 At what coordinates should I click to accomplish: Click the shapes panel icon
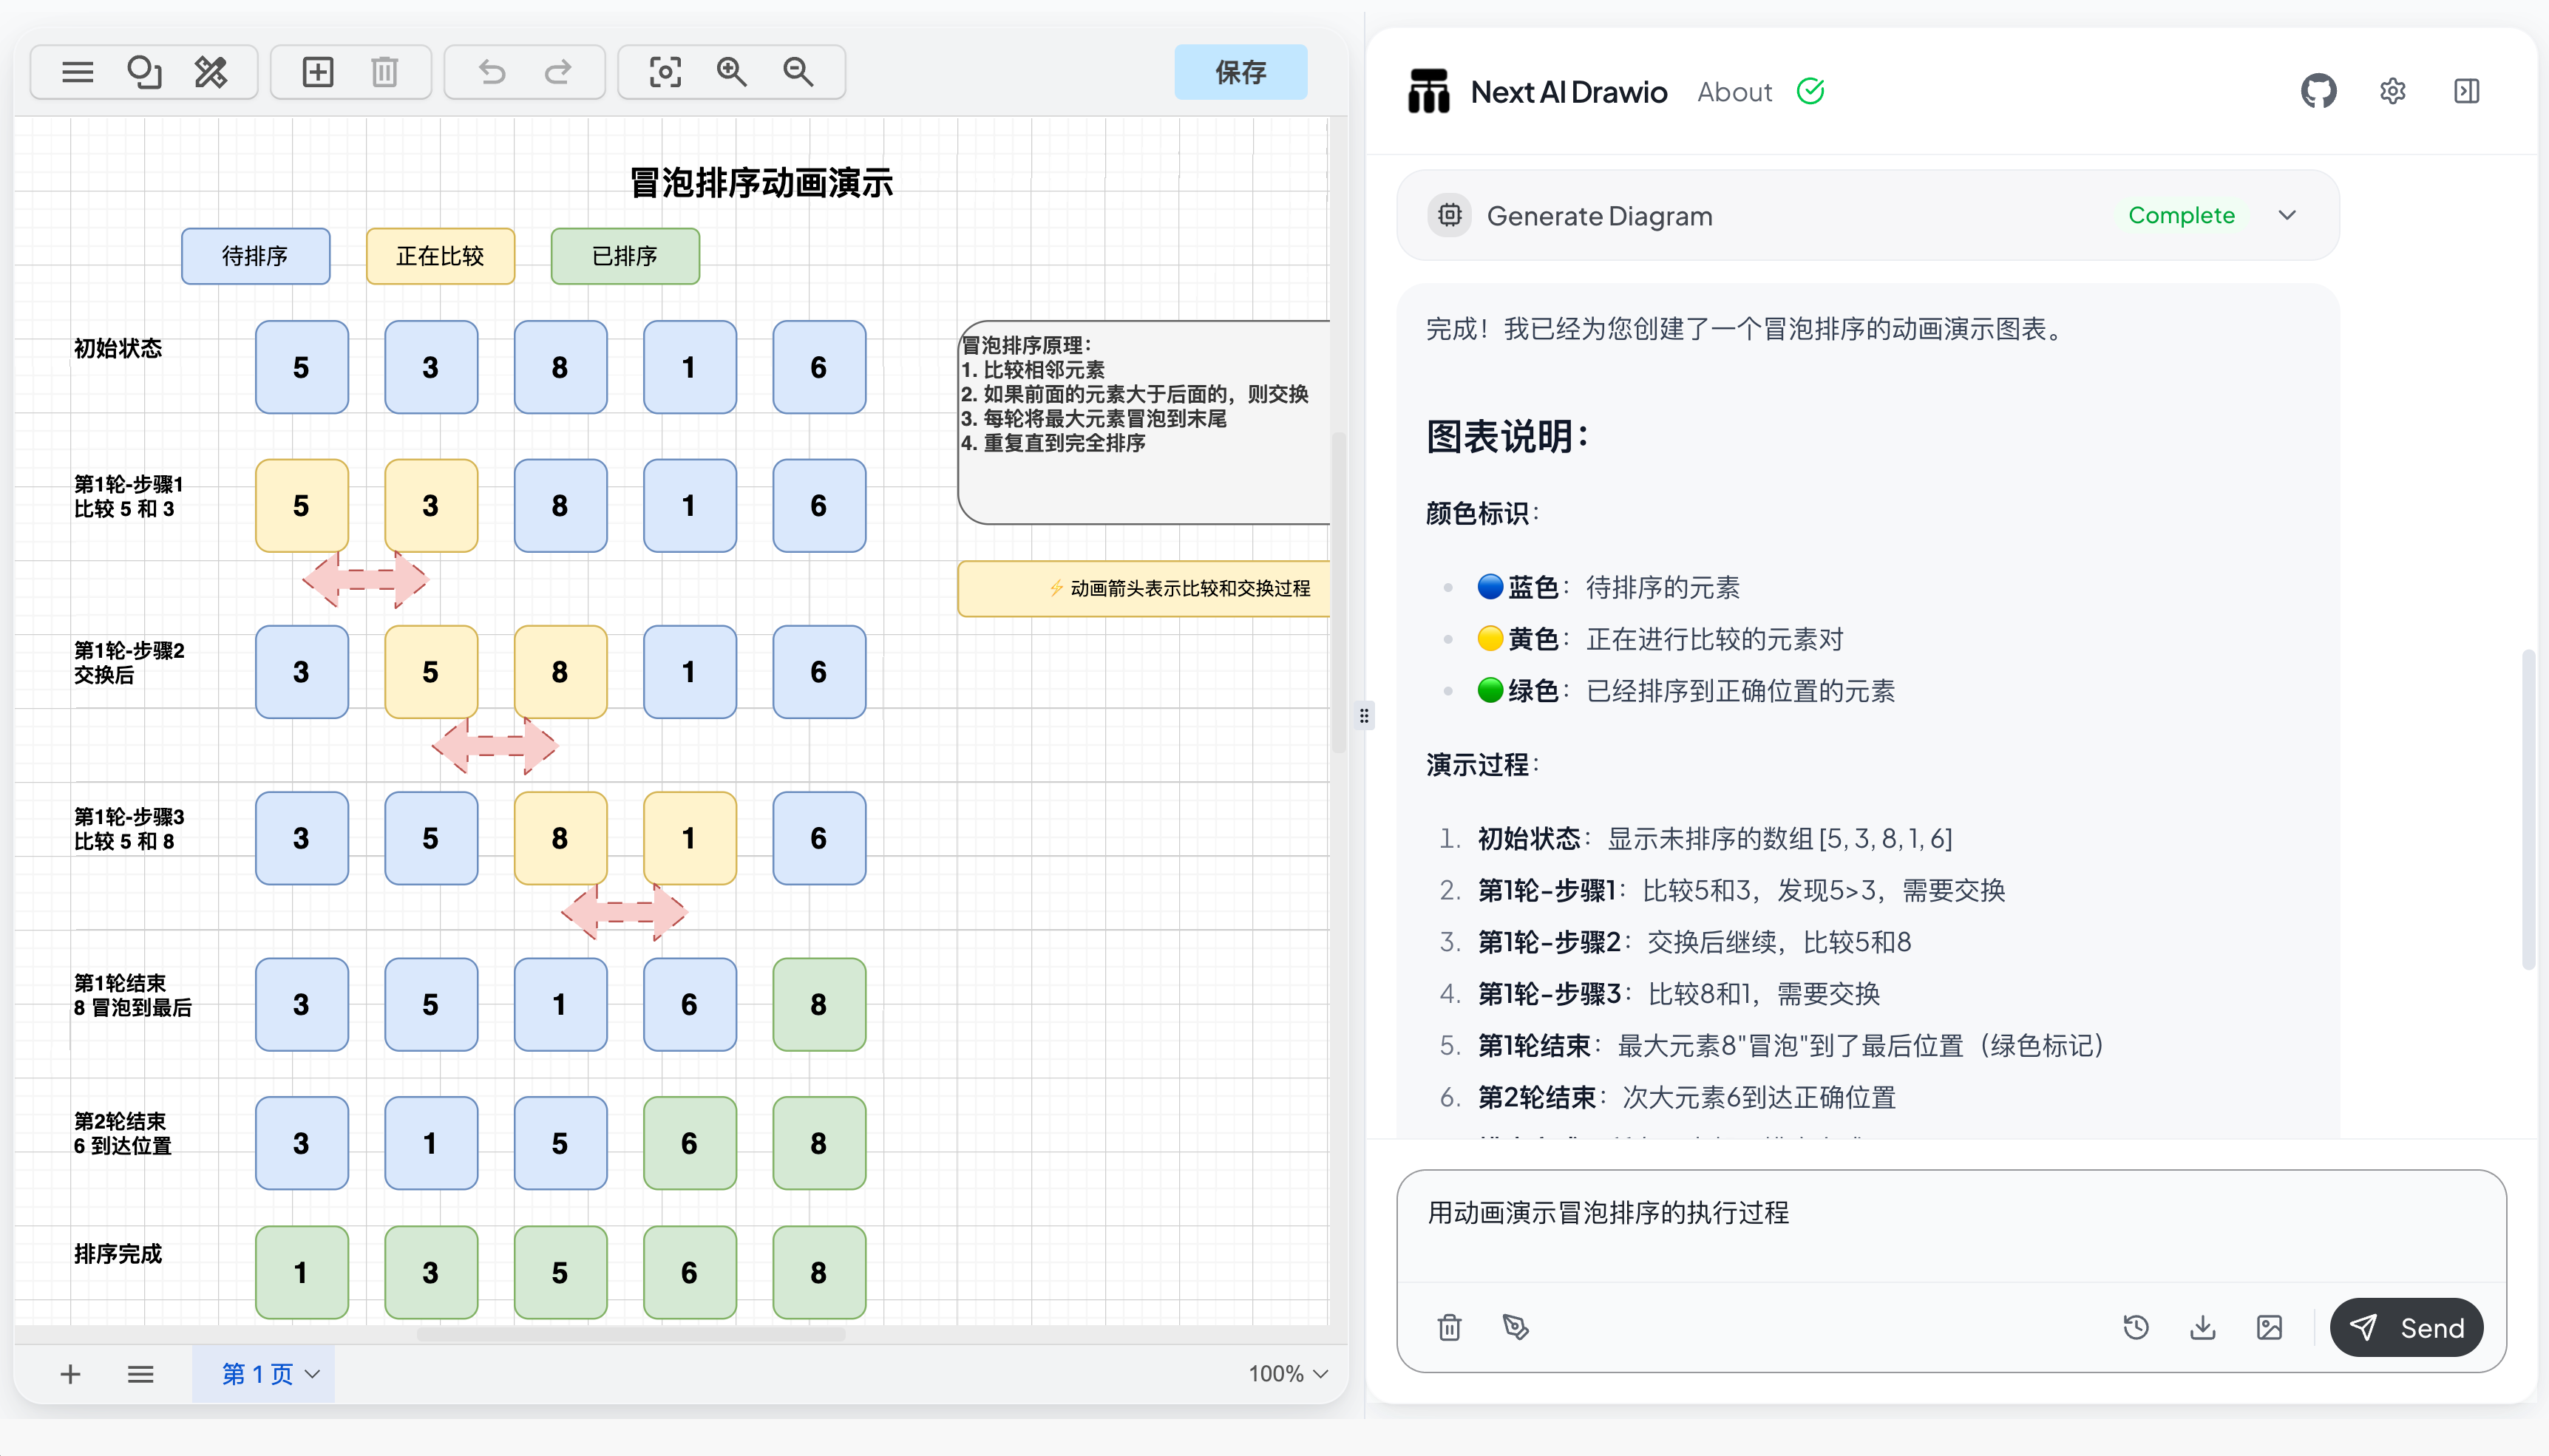[x=144, y=72]
